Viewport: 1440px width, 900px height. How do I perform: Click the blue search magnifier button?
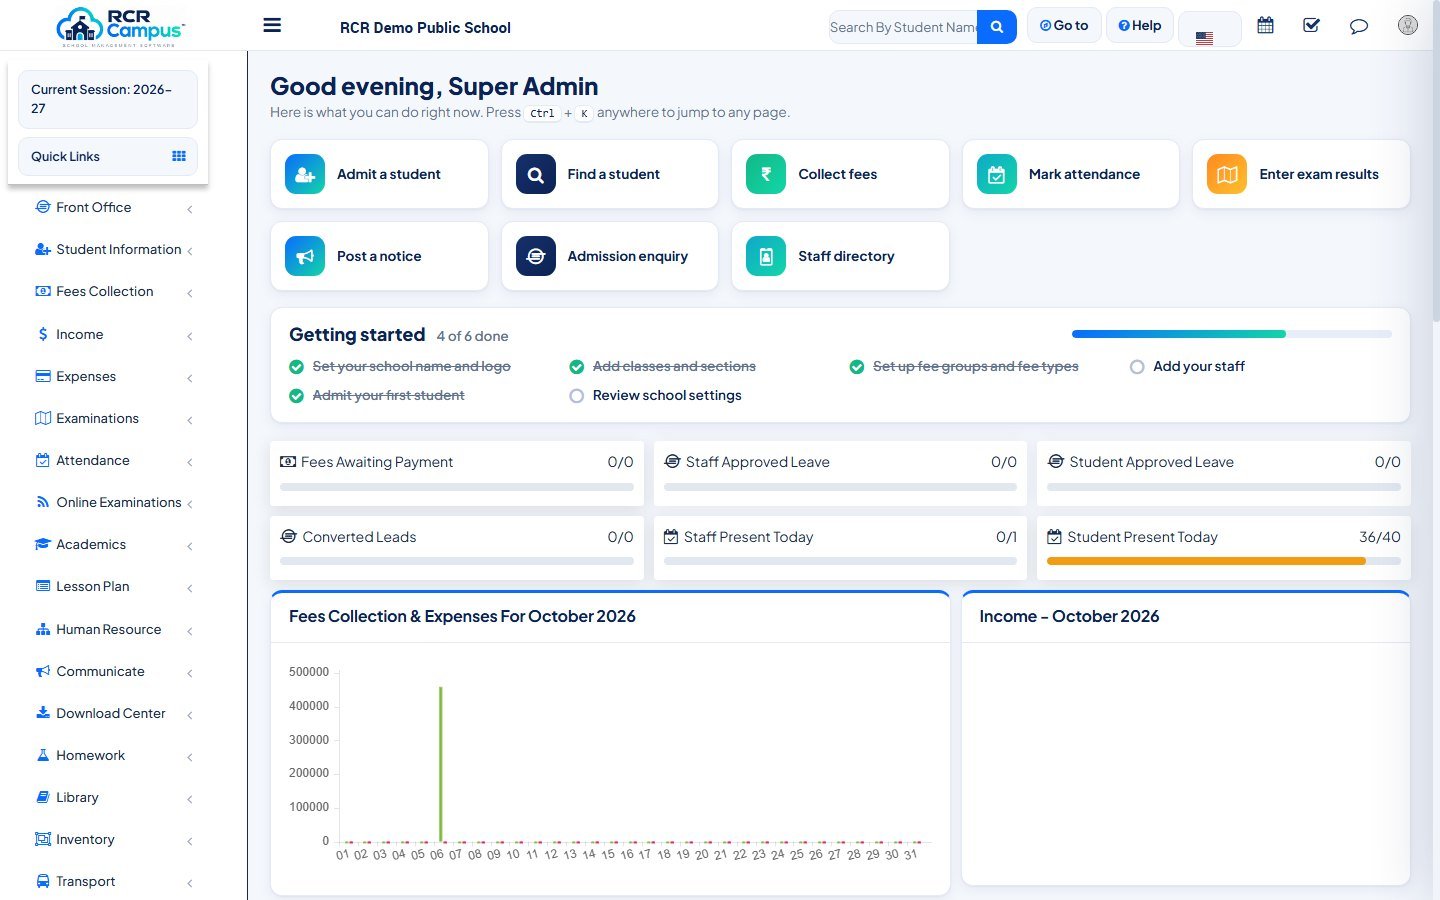click(997, 27)
